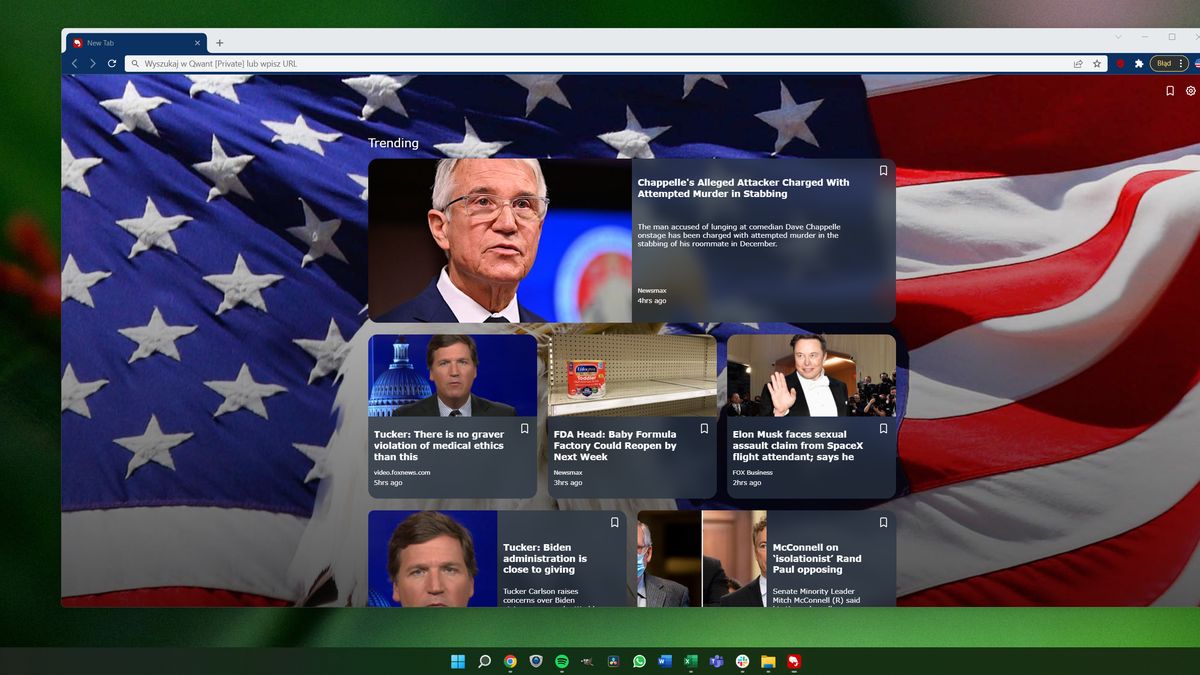Viewport: 1200px width, 675px height.
Task: Open the red shield extension icon
Action: (x=1120, y=63)
